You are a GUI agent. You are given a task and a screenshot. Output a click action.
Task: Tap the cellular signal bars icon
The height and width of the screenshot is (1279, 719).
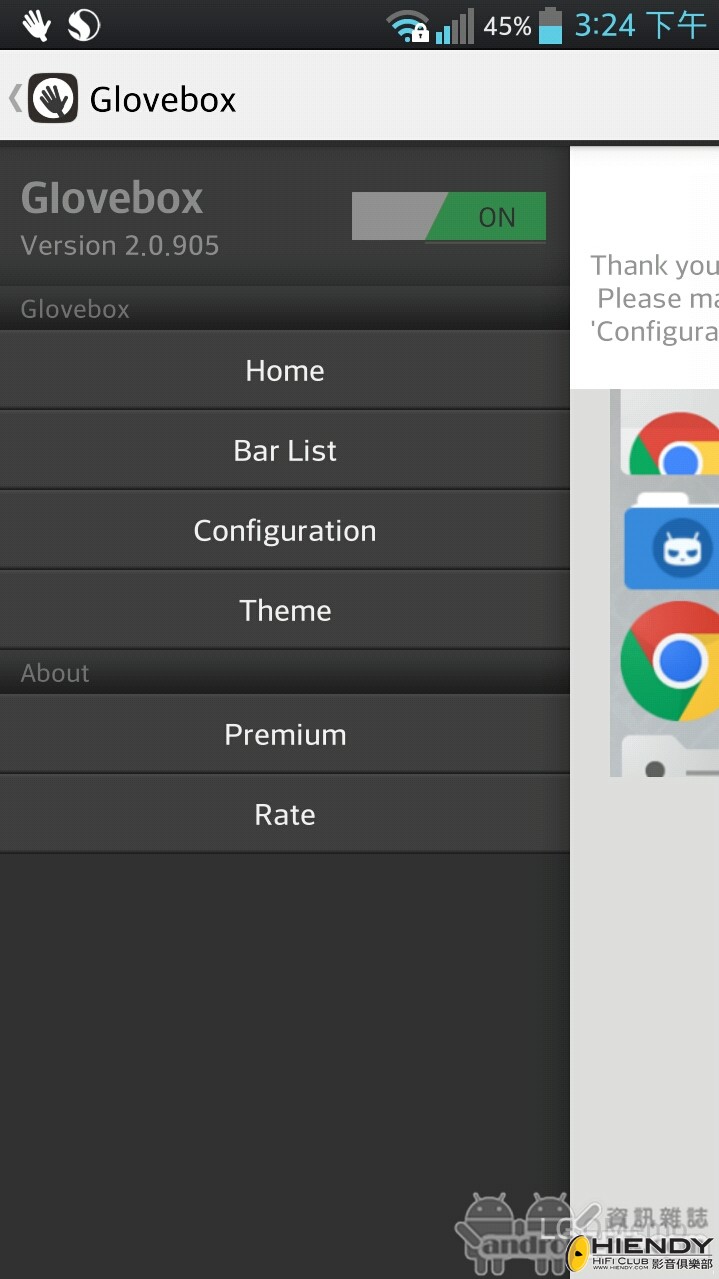455,26
